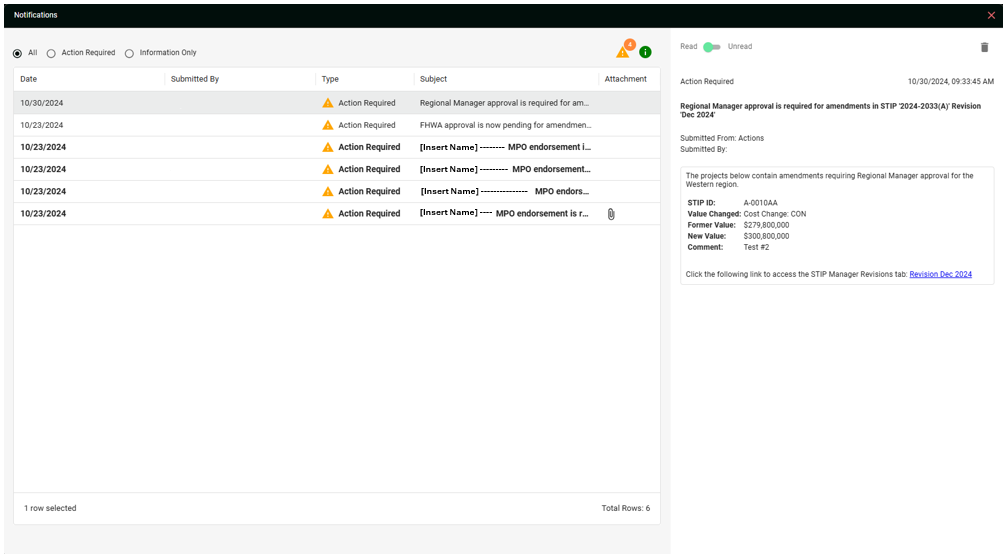Select the Action Required filter radio button
Image resolution: width=1006 pixels, height=558 pixels.
coord(51,53)
